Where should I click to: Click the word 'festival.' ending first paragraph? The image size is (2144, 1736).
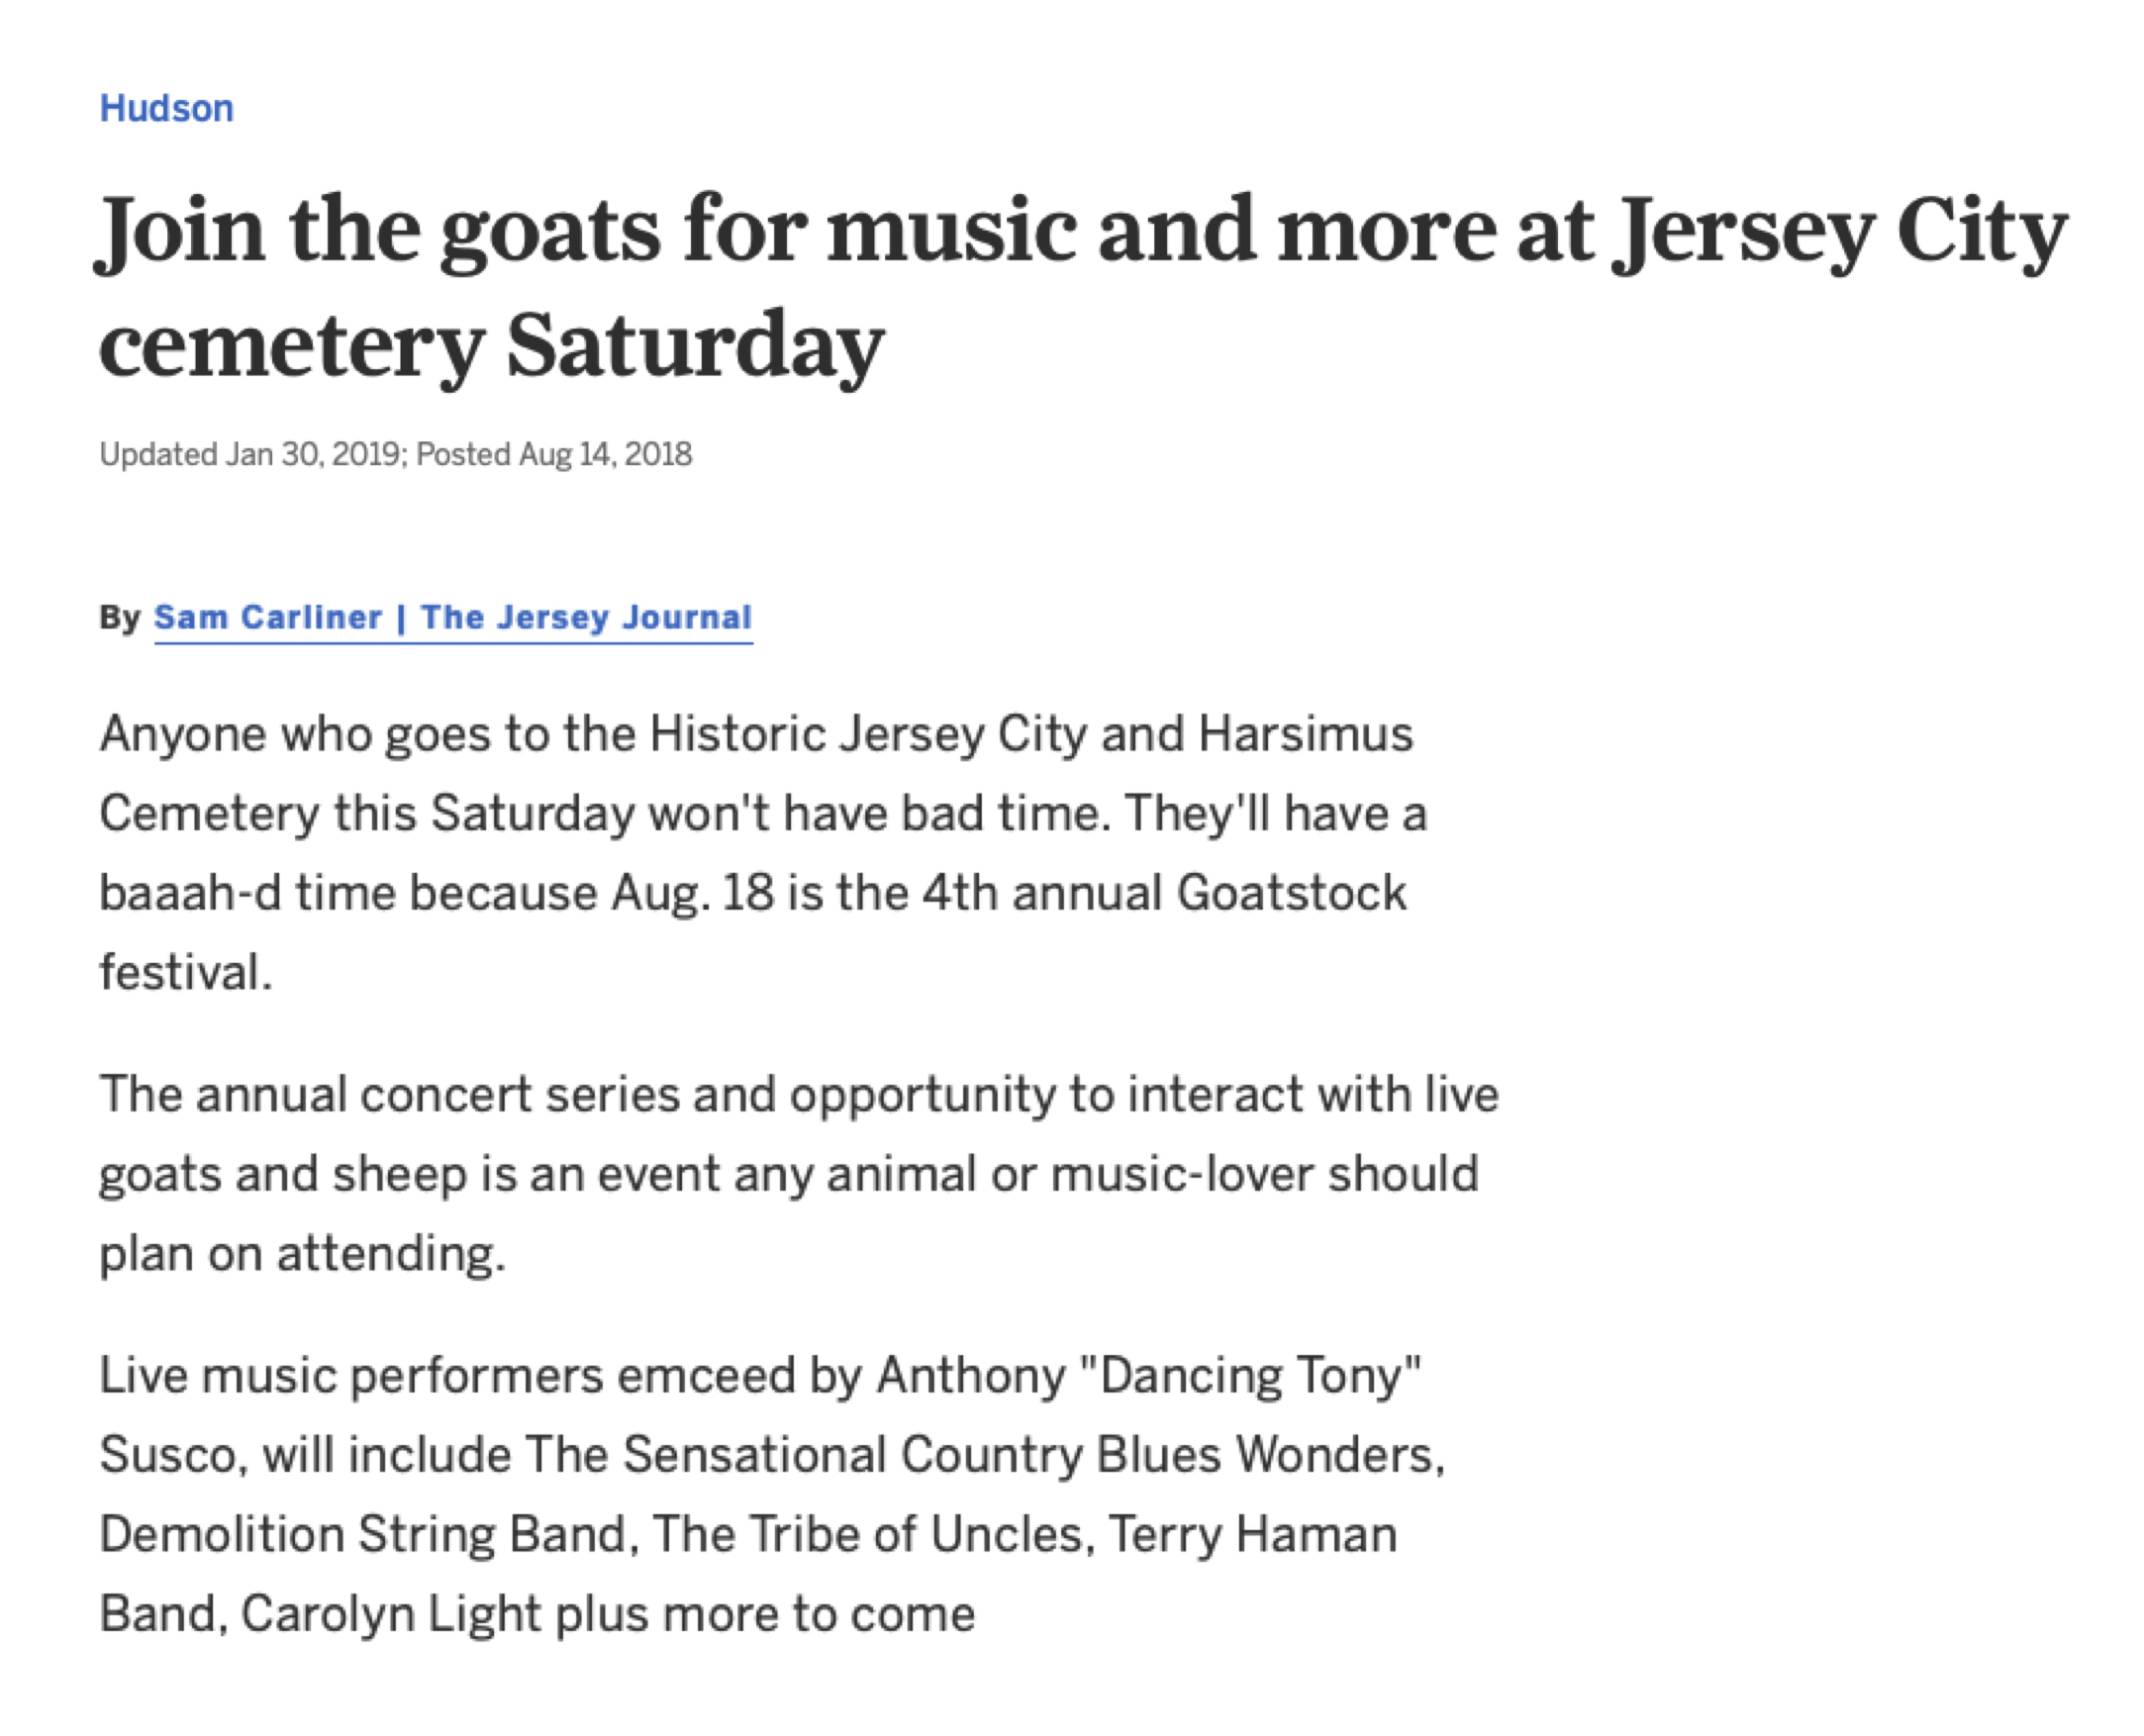click(186, 972)
